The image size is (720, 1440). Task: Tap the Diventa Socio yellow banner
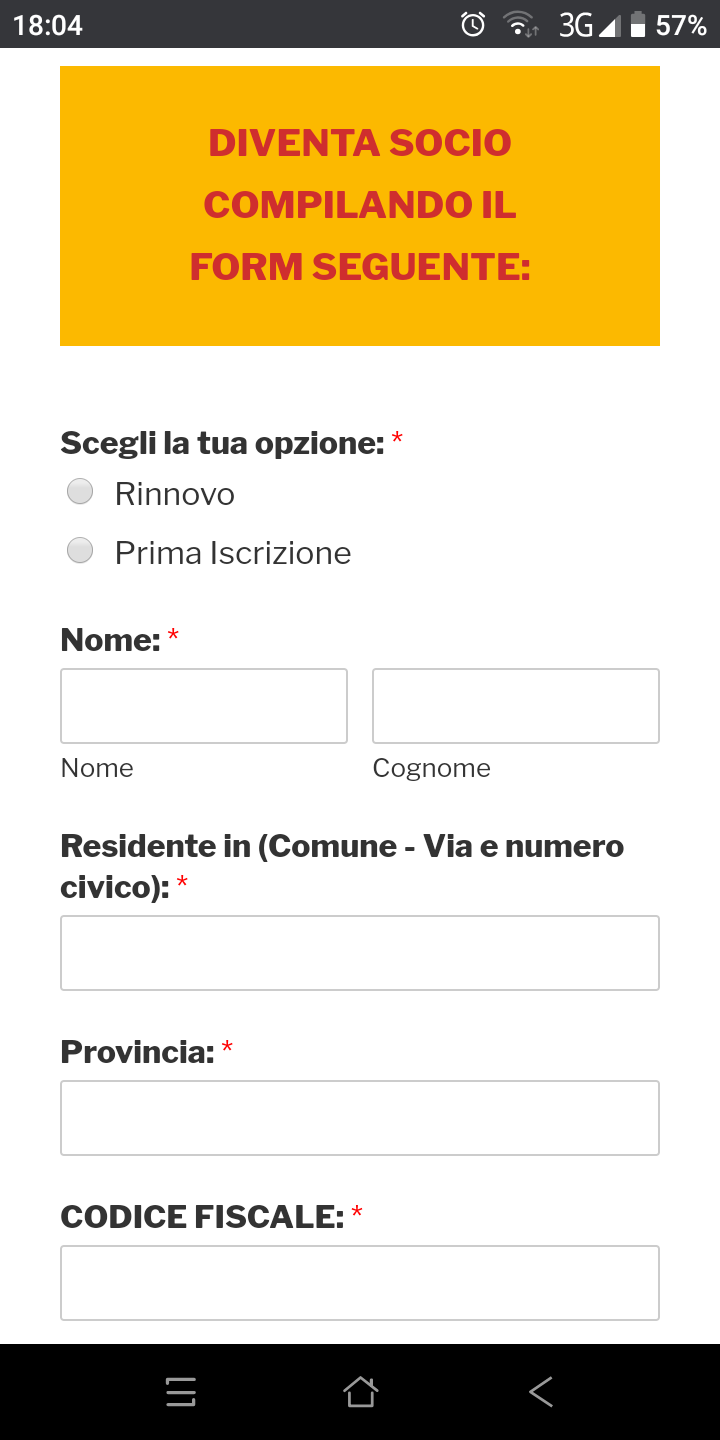click(360, 206)
